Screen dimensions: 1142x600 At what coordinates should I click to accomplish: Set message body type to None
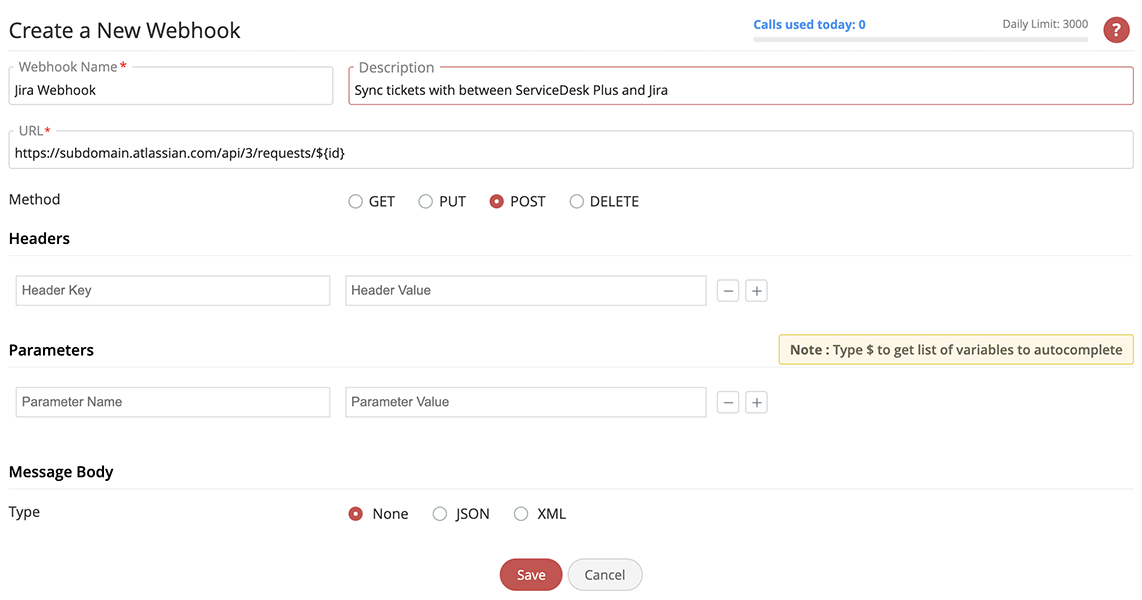(355, 514)
